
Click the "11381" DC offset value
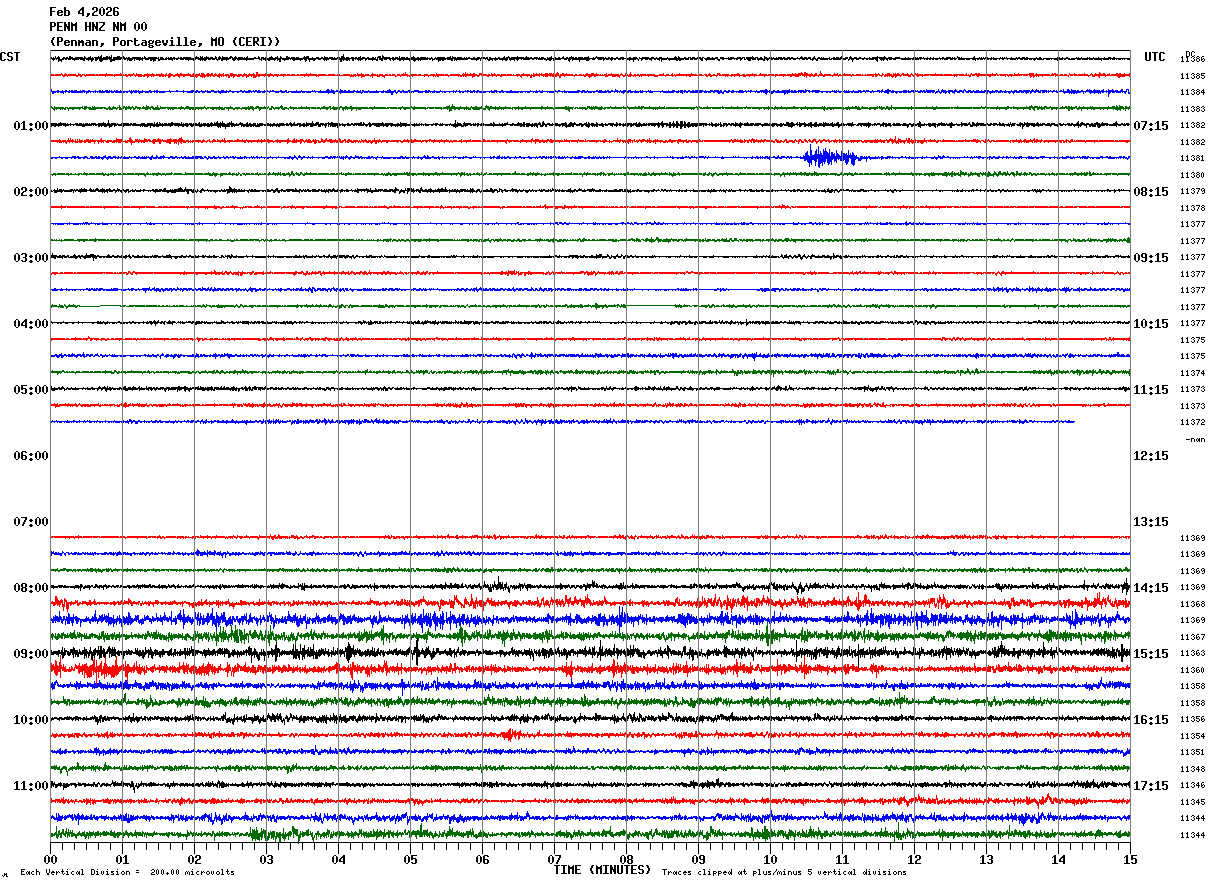pos(1192,159)
